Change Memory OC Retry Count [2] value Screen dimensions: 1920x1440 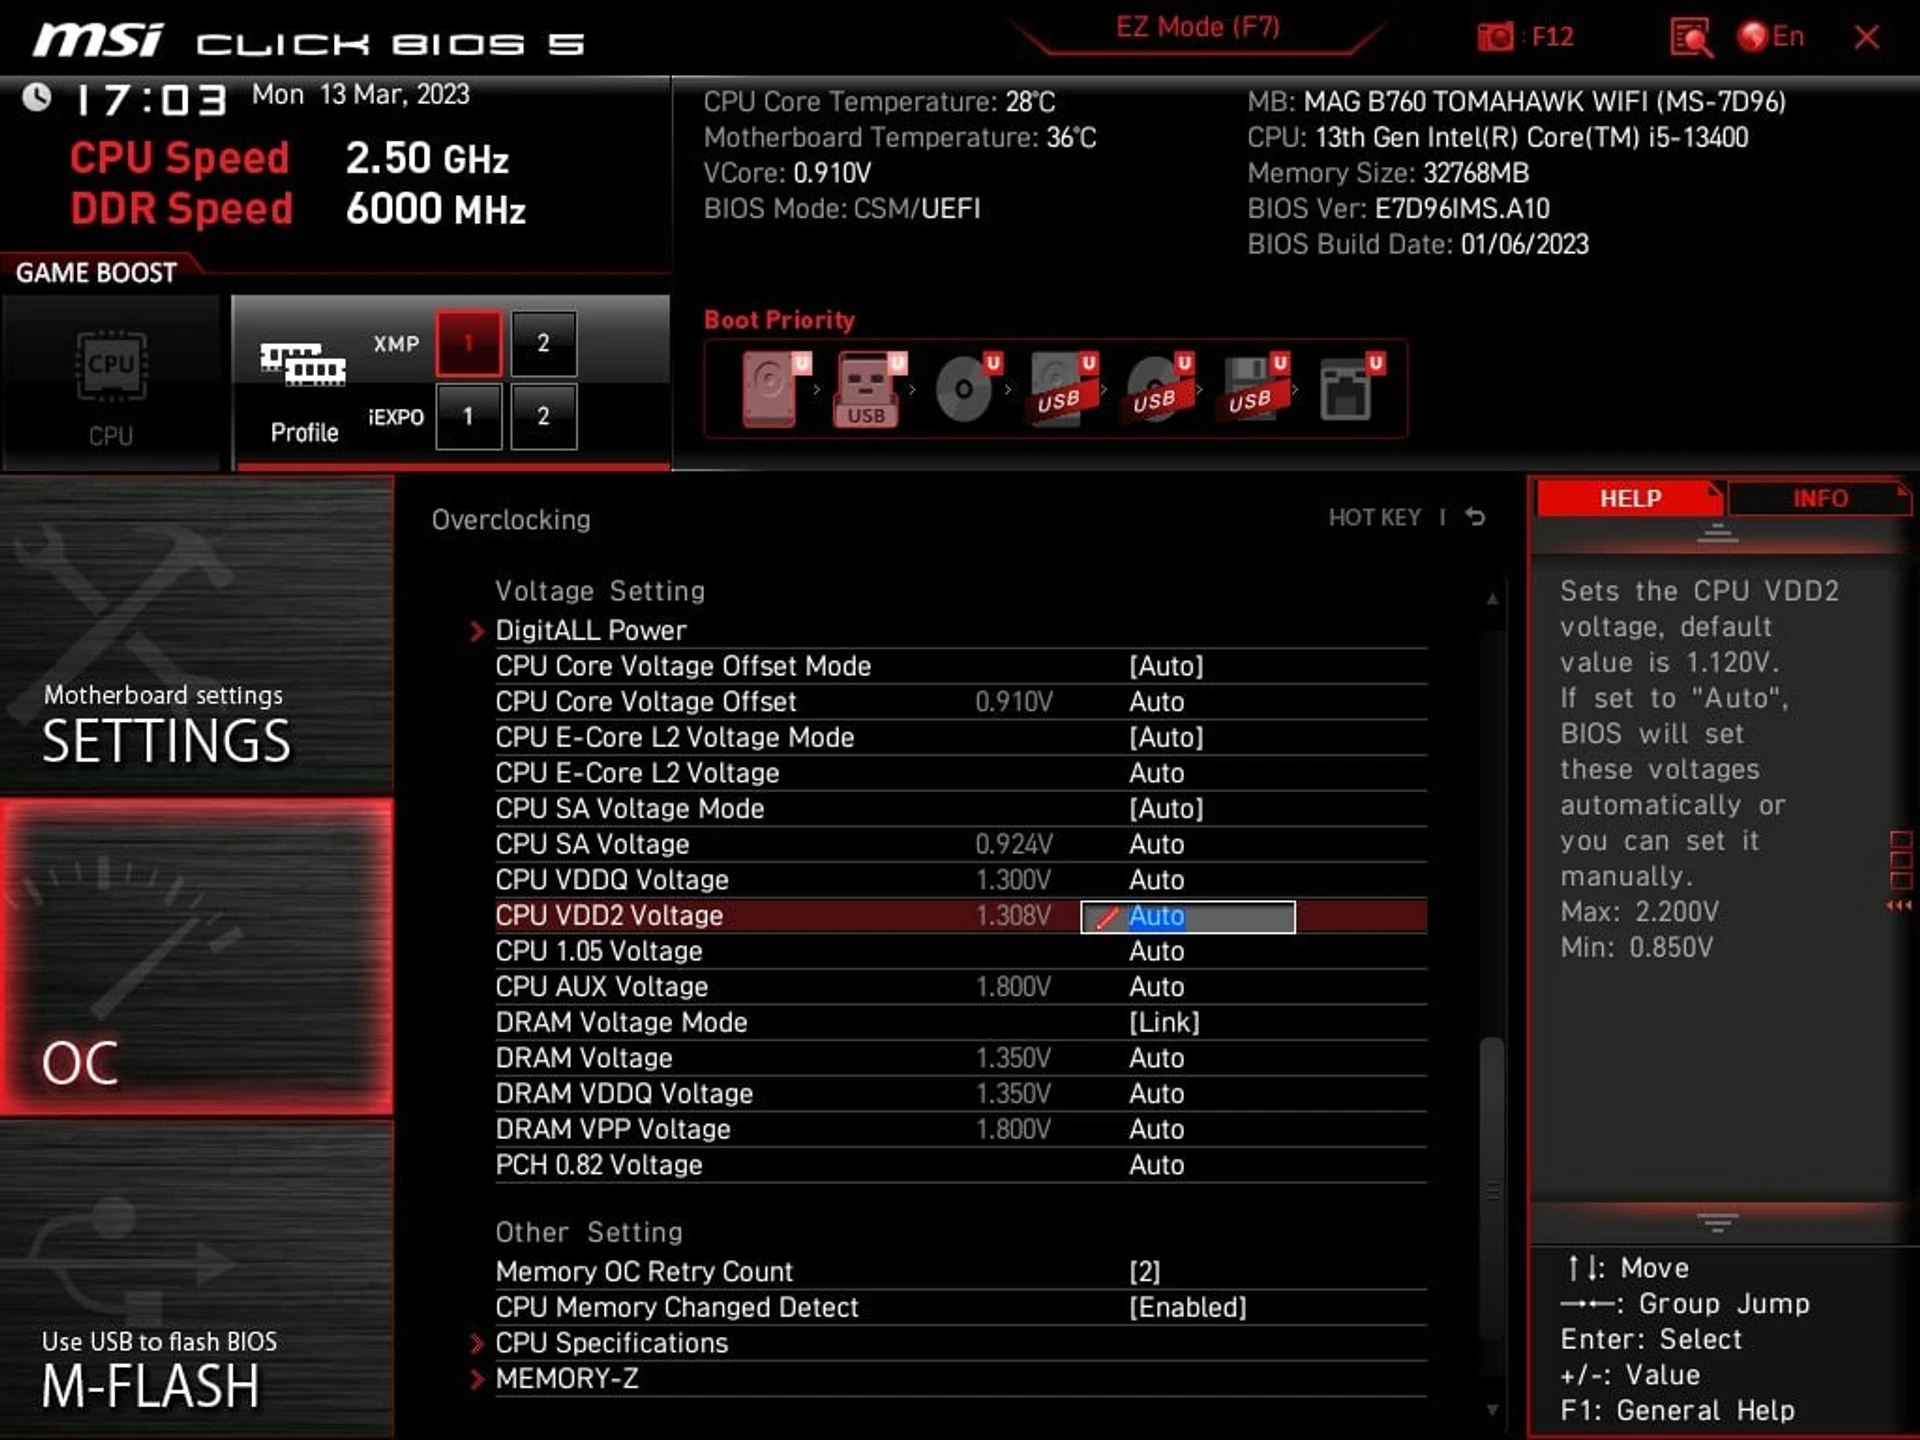(1145, 1272)
